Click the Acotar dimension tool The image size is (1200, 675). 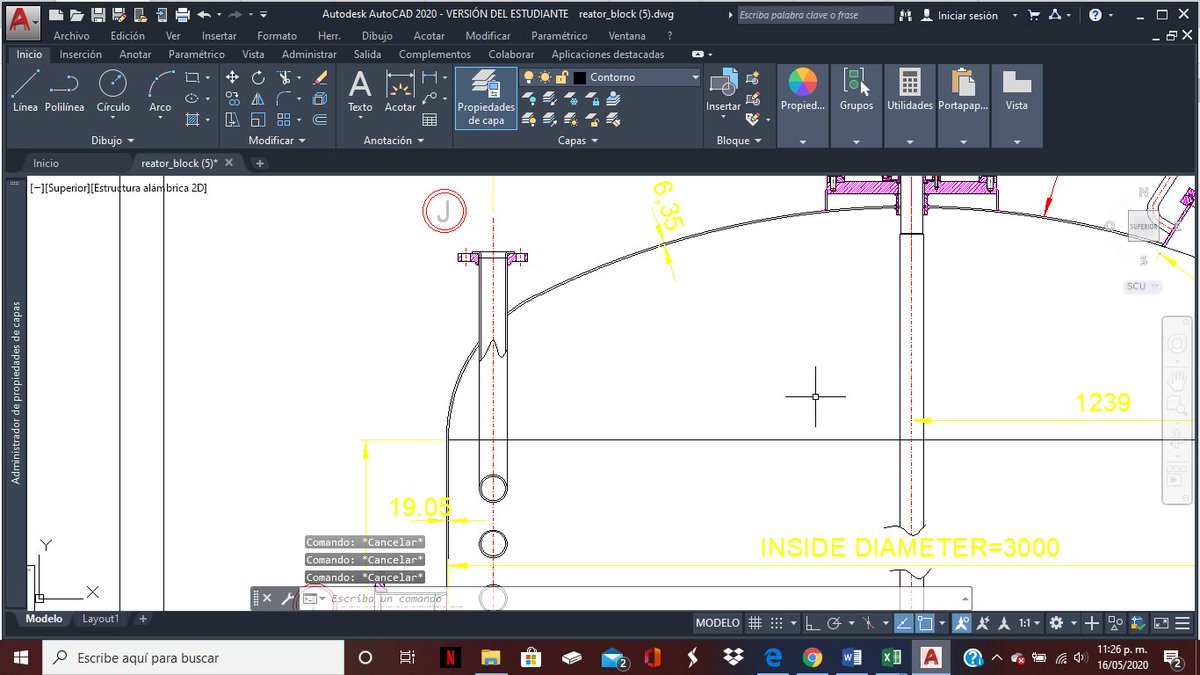click(400, 91)
